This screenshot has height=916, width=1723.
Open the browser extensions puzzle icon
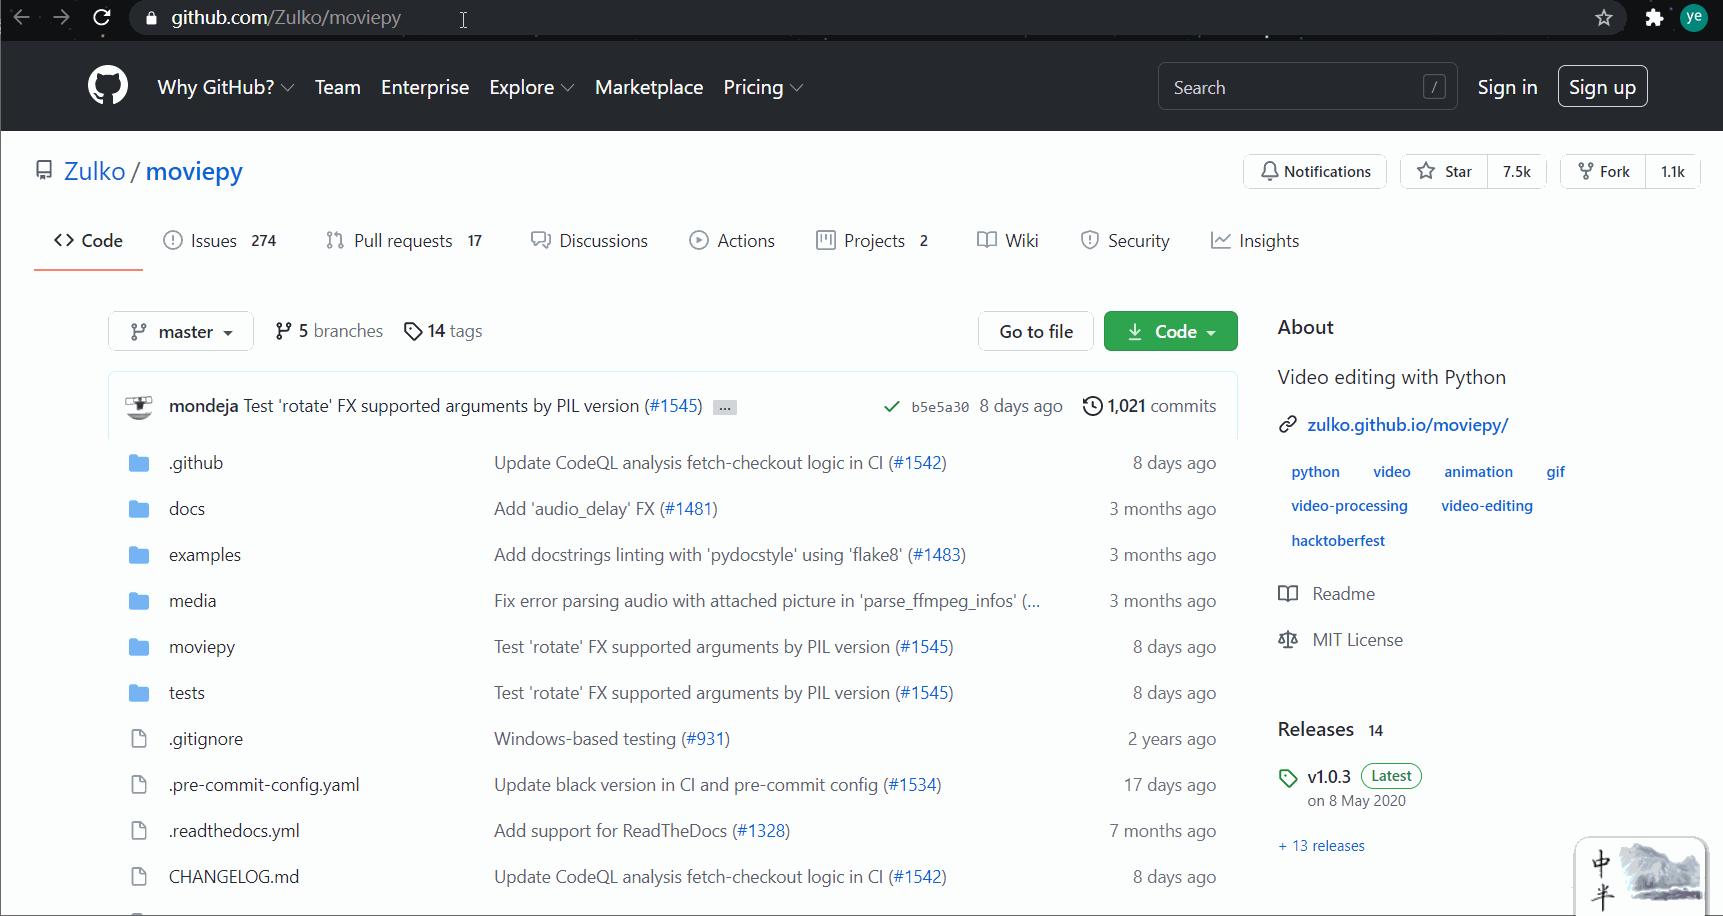1654,17
